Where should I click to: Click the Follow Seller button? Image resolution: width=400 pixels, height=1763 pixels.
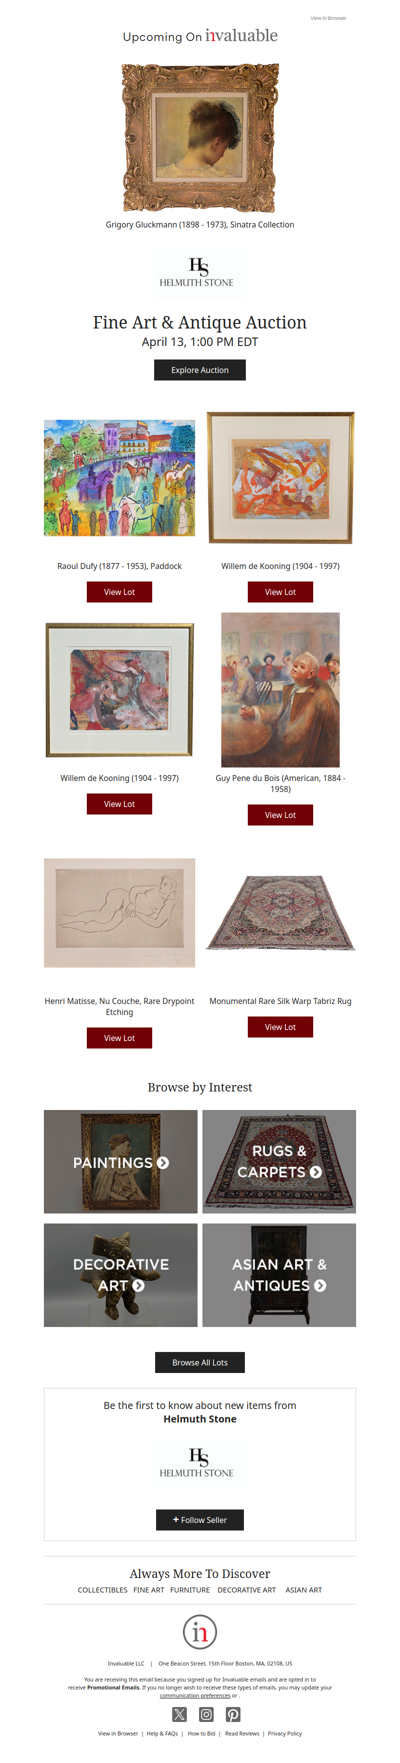(200, 1520)
